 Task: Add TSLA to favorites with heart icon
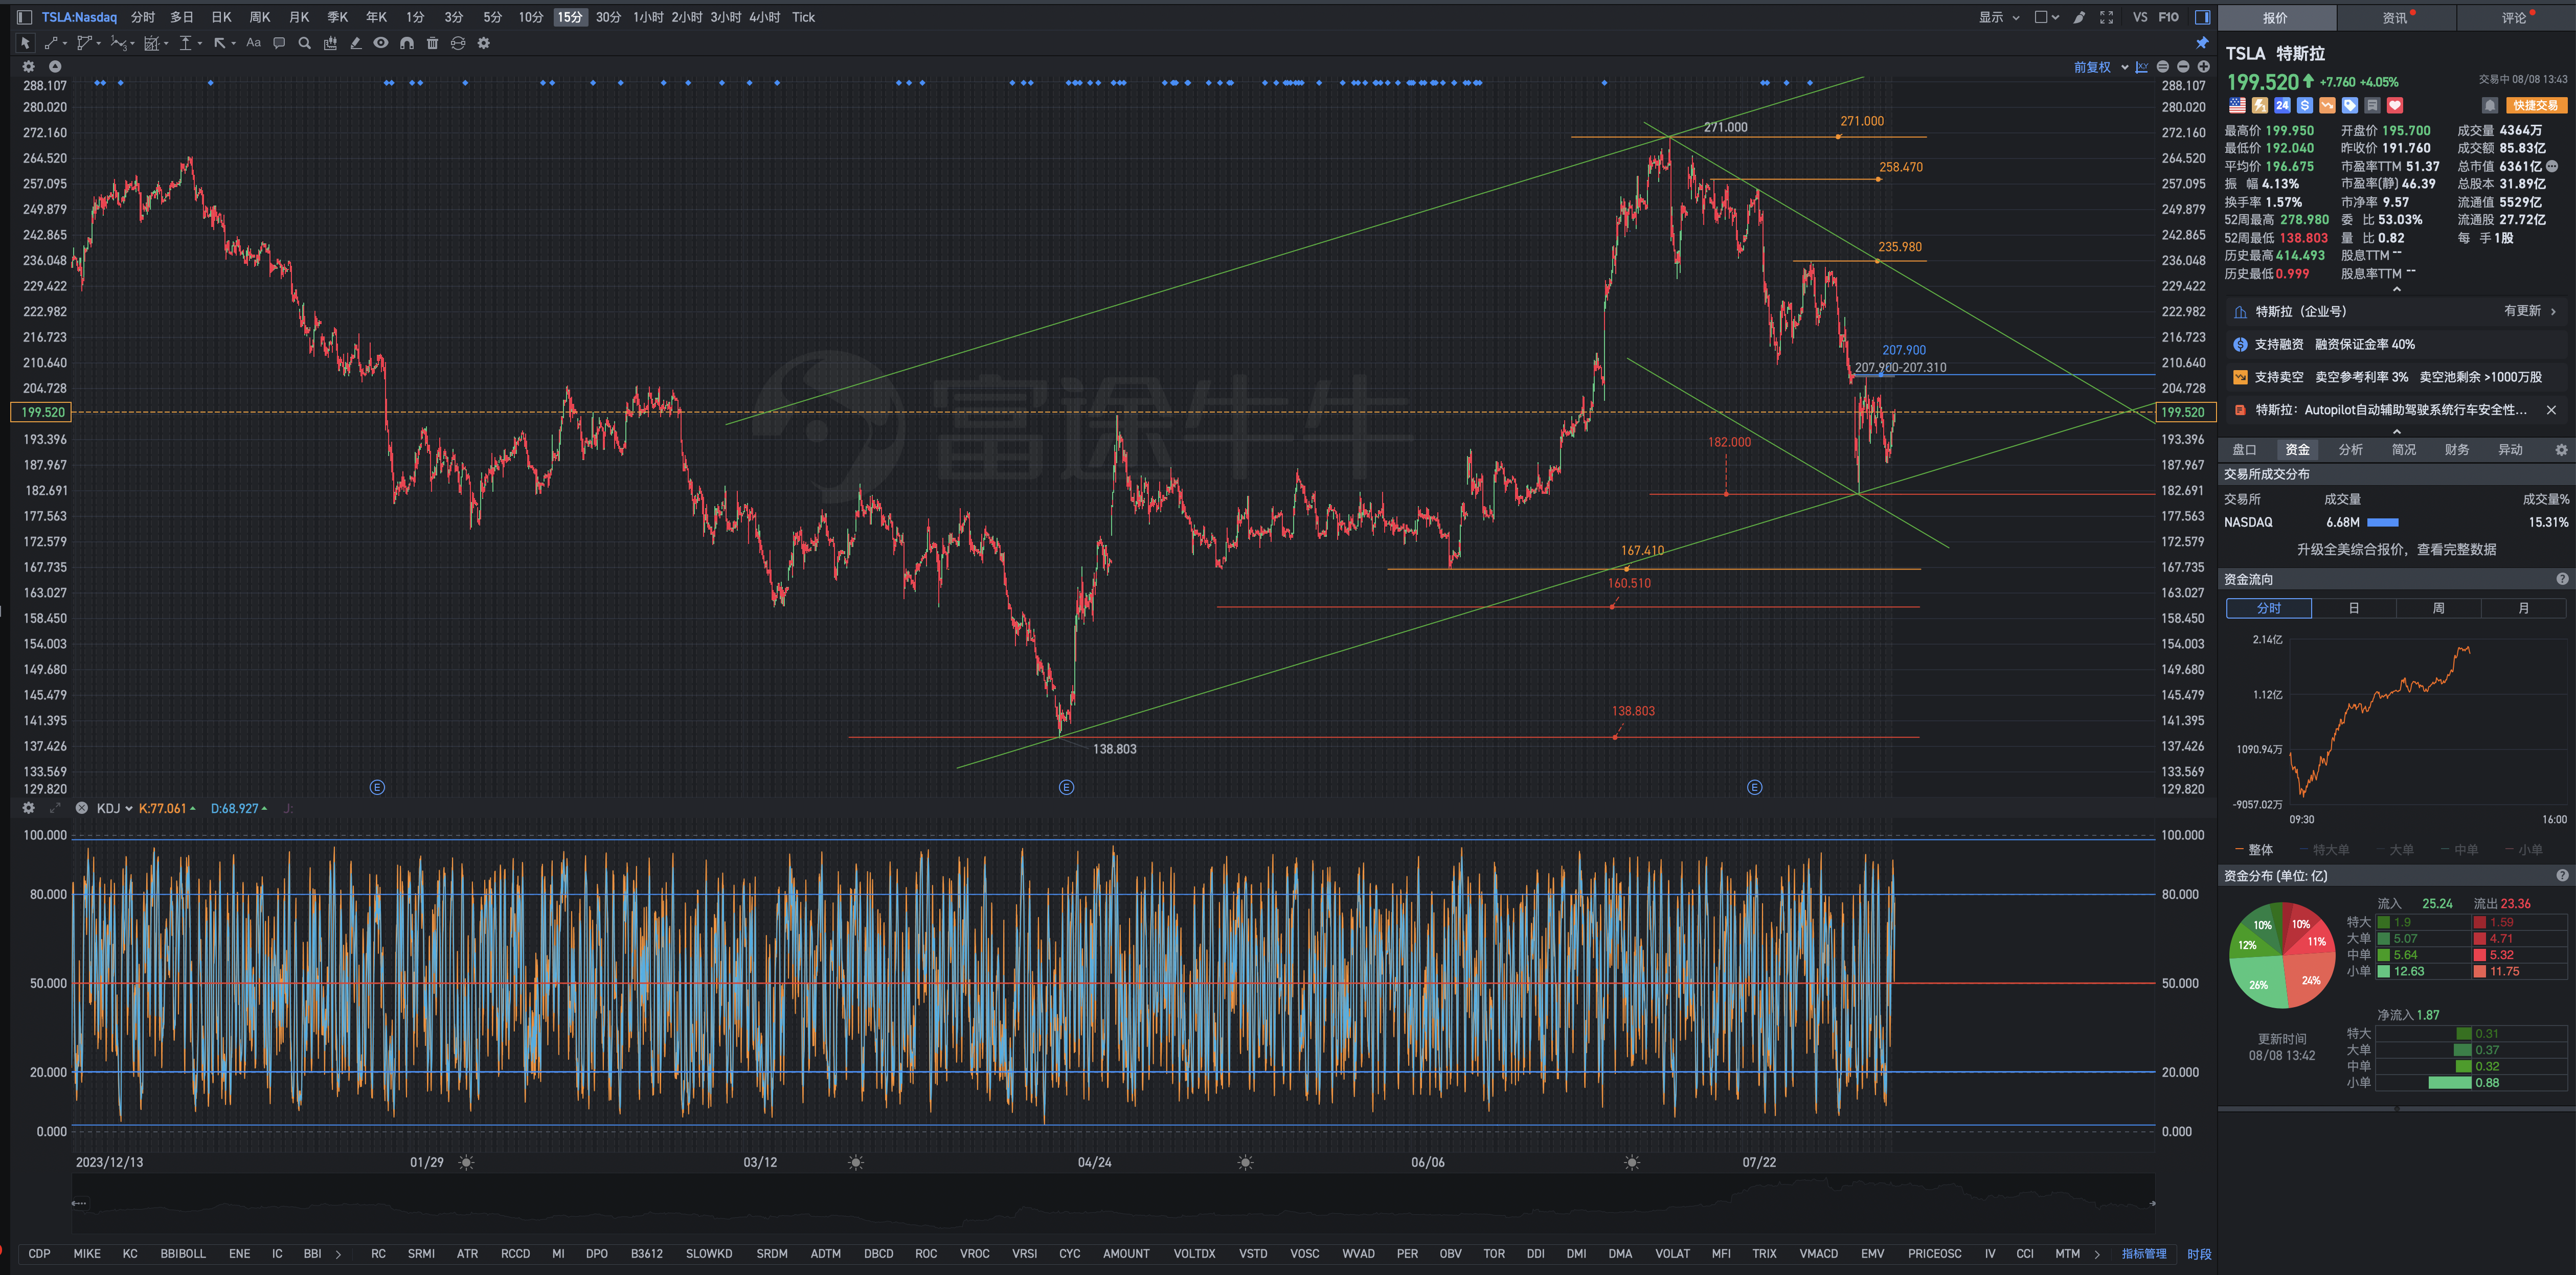click(x=2395, y=105)
